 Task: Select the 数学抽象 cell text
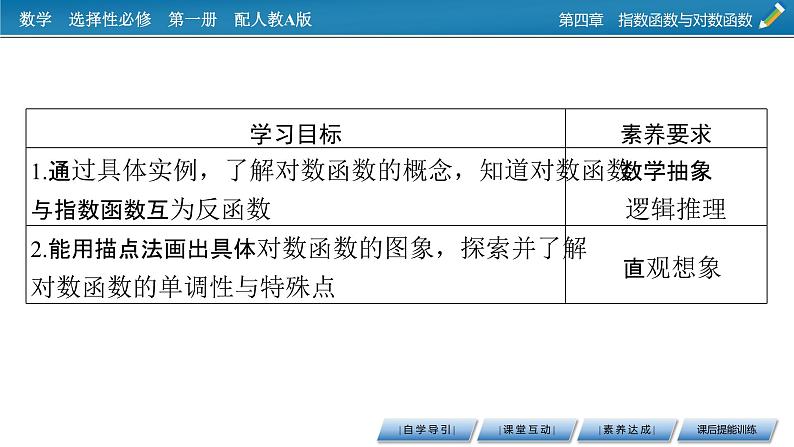tap(667, 171)
